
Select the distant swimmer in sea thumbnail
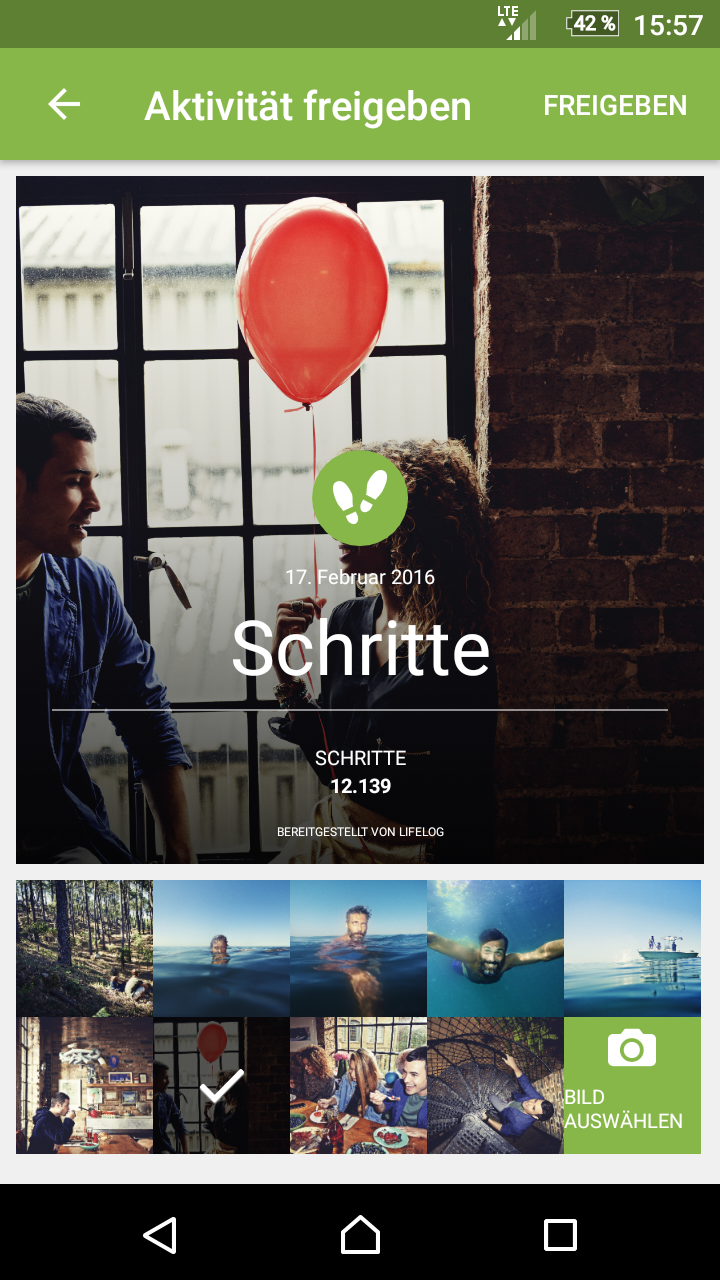coord(222,948)
